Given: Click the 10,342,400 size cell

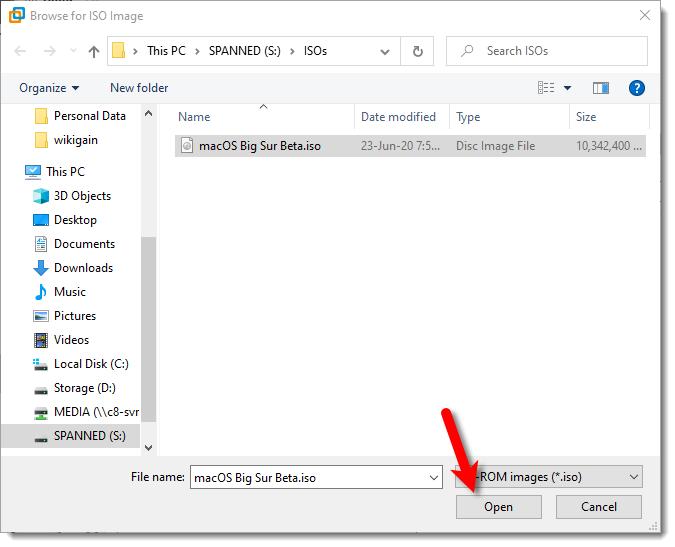Looking at the screenshot, I should [x=609, y=146].
